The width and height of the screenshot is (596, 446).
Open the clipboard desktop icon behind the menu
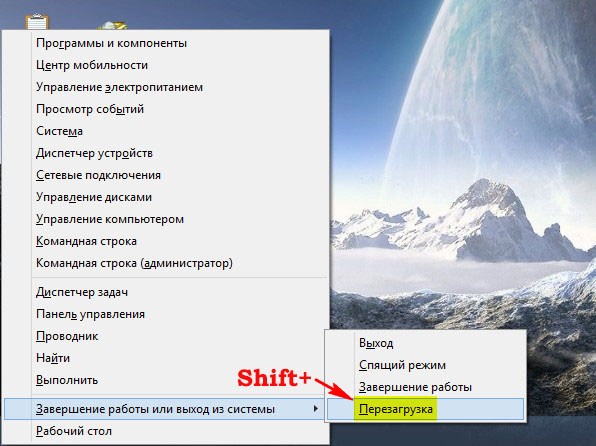[37, 22]
